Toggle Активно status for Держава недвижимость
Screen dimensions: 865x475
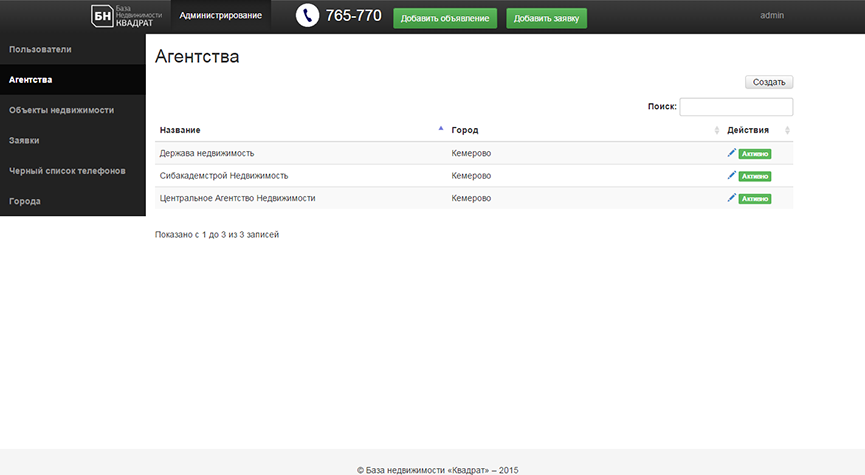click(x=755, y=154)
